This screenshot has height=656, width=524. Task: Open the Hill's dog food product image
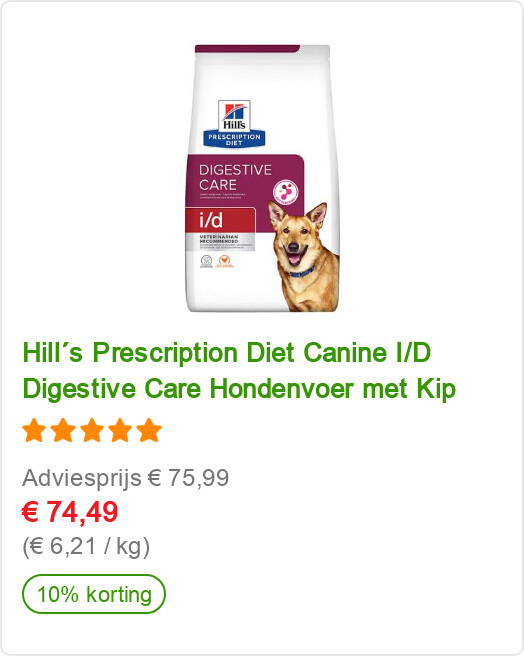pos(263,178)
